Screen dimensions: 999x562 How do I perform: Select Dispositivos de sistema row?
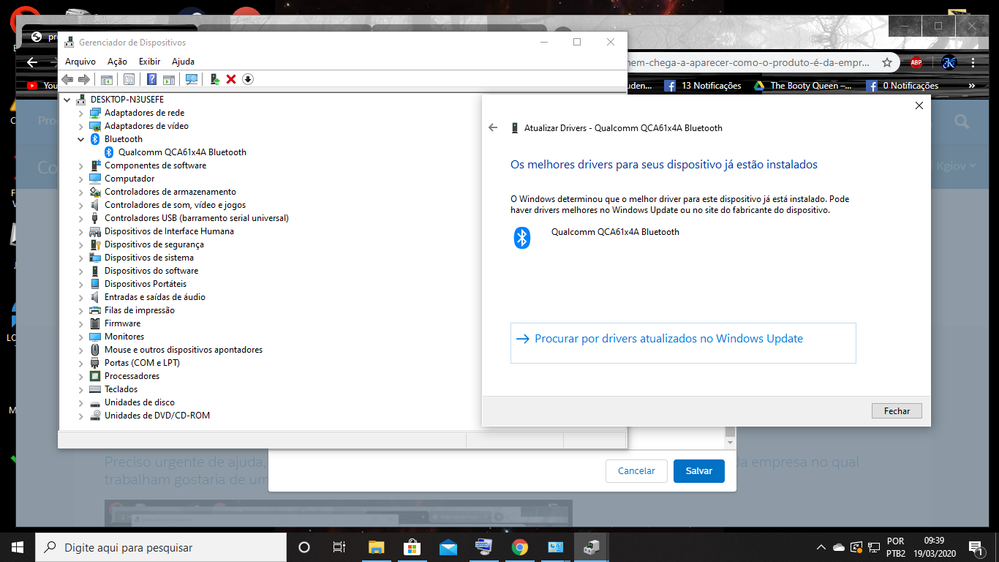[x=149, y=258]
